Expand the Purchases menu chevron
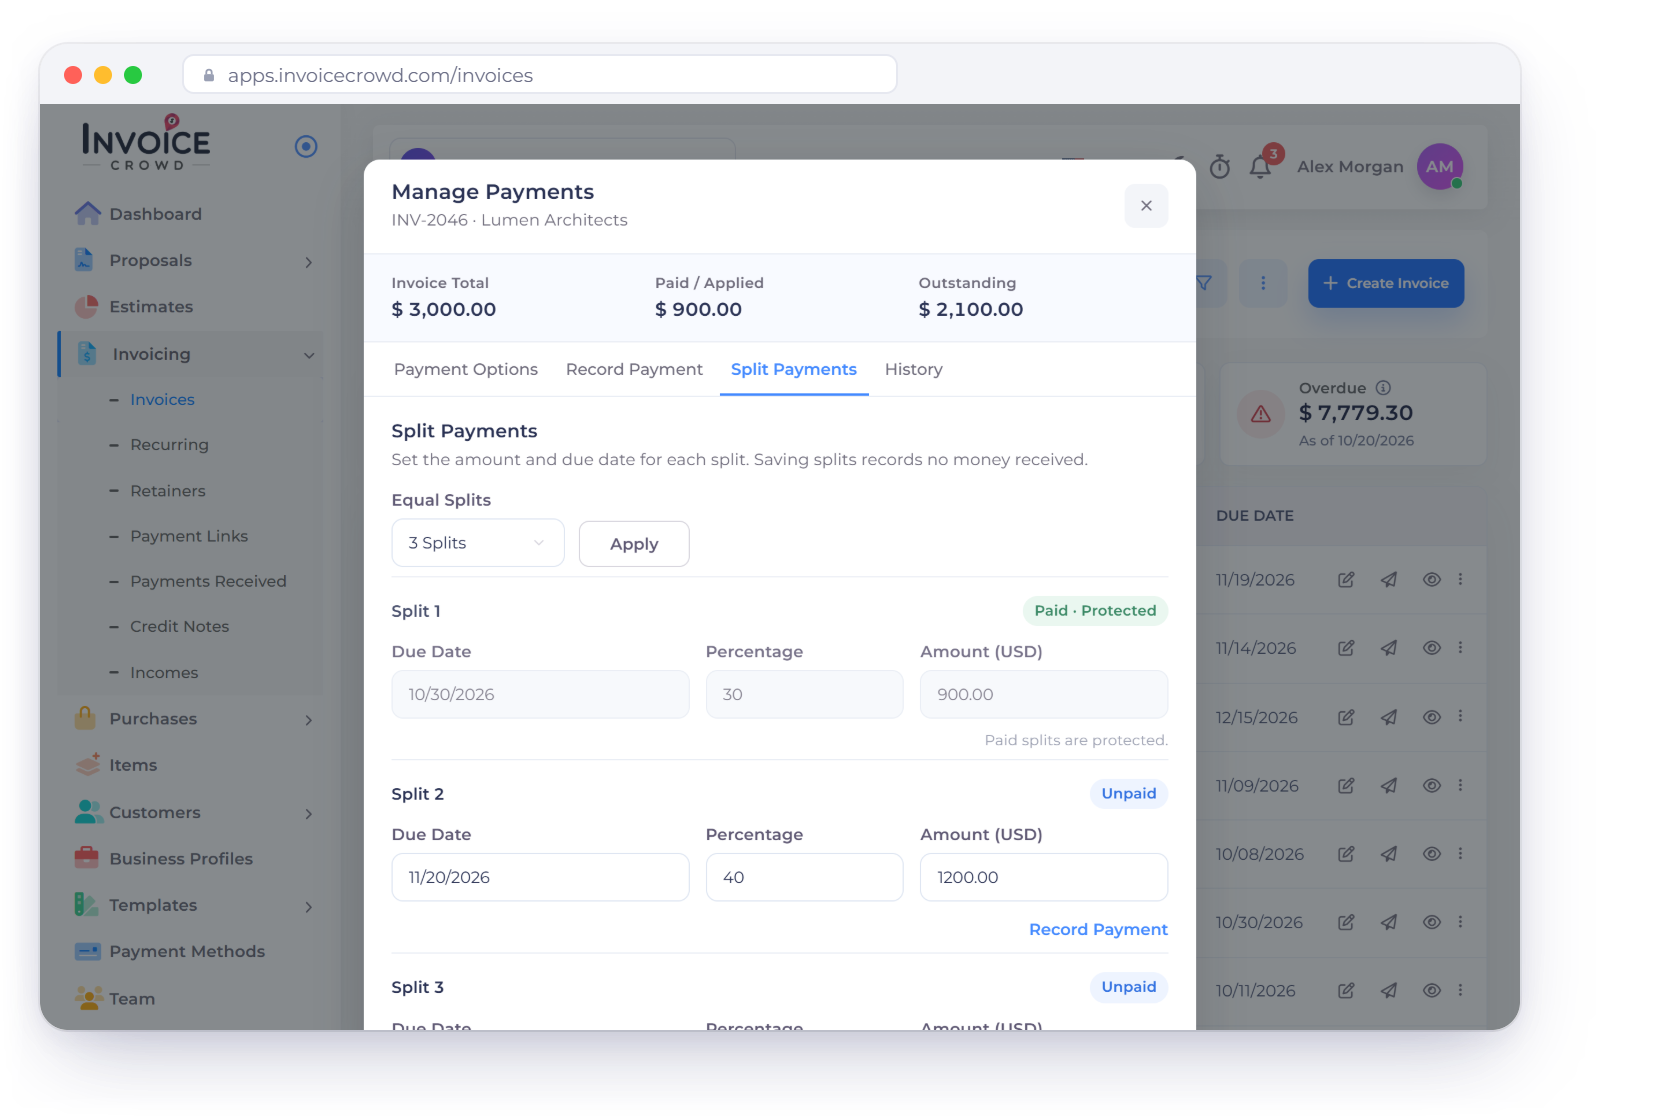This screenshot has height=1120, width=1680. 309,720
